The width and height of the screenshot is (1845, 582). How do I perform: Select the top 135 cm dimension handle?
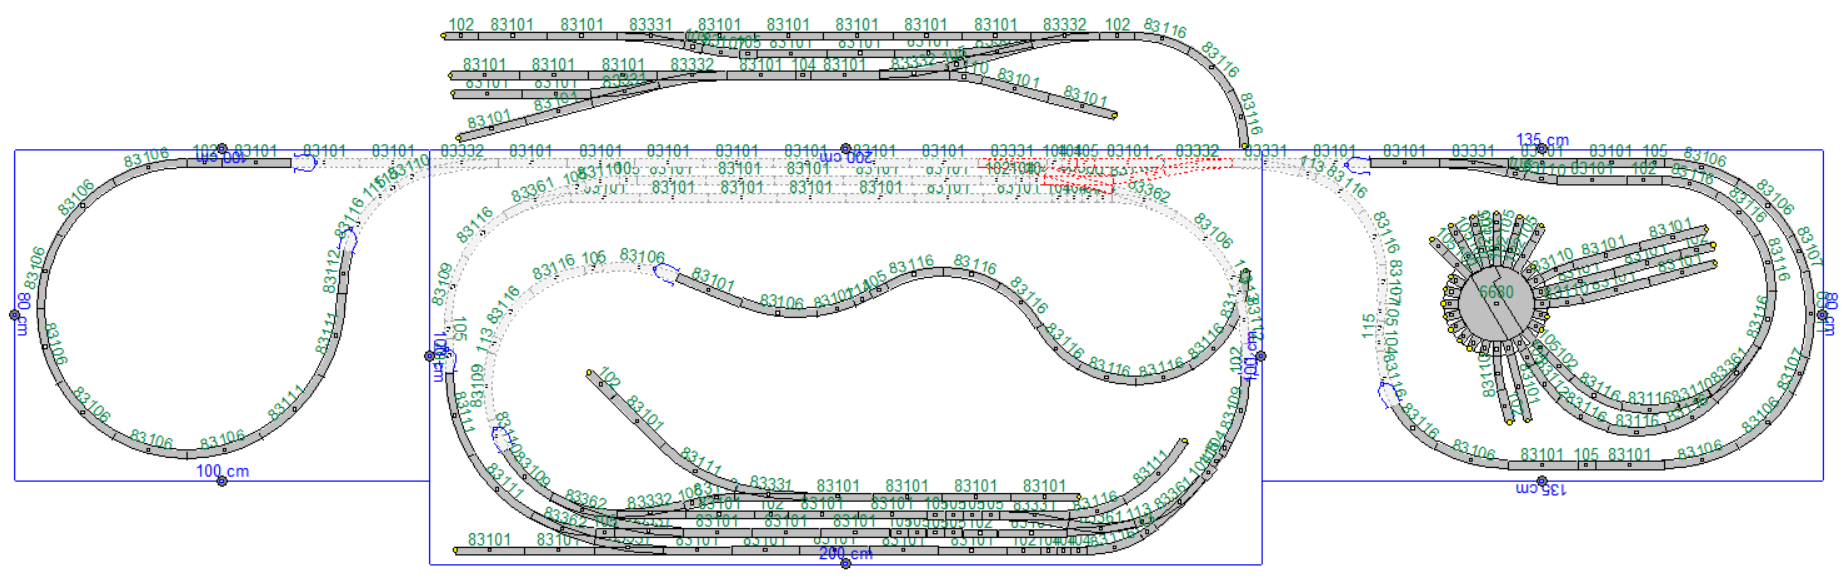pyautogui.click(x=1542, y=149)
